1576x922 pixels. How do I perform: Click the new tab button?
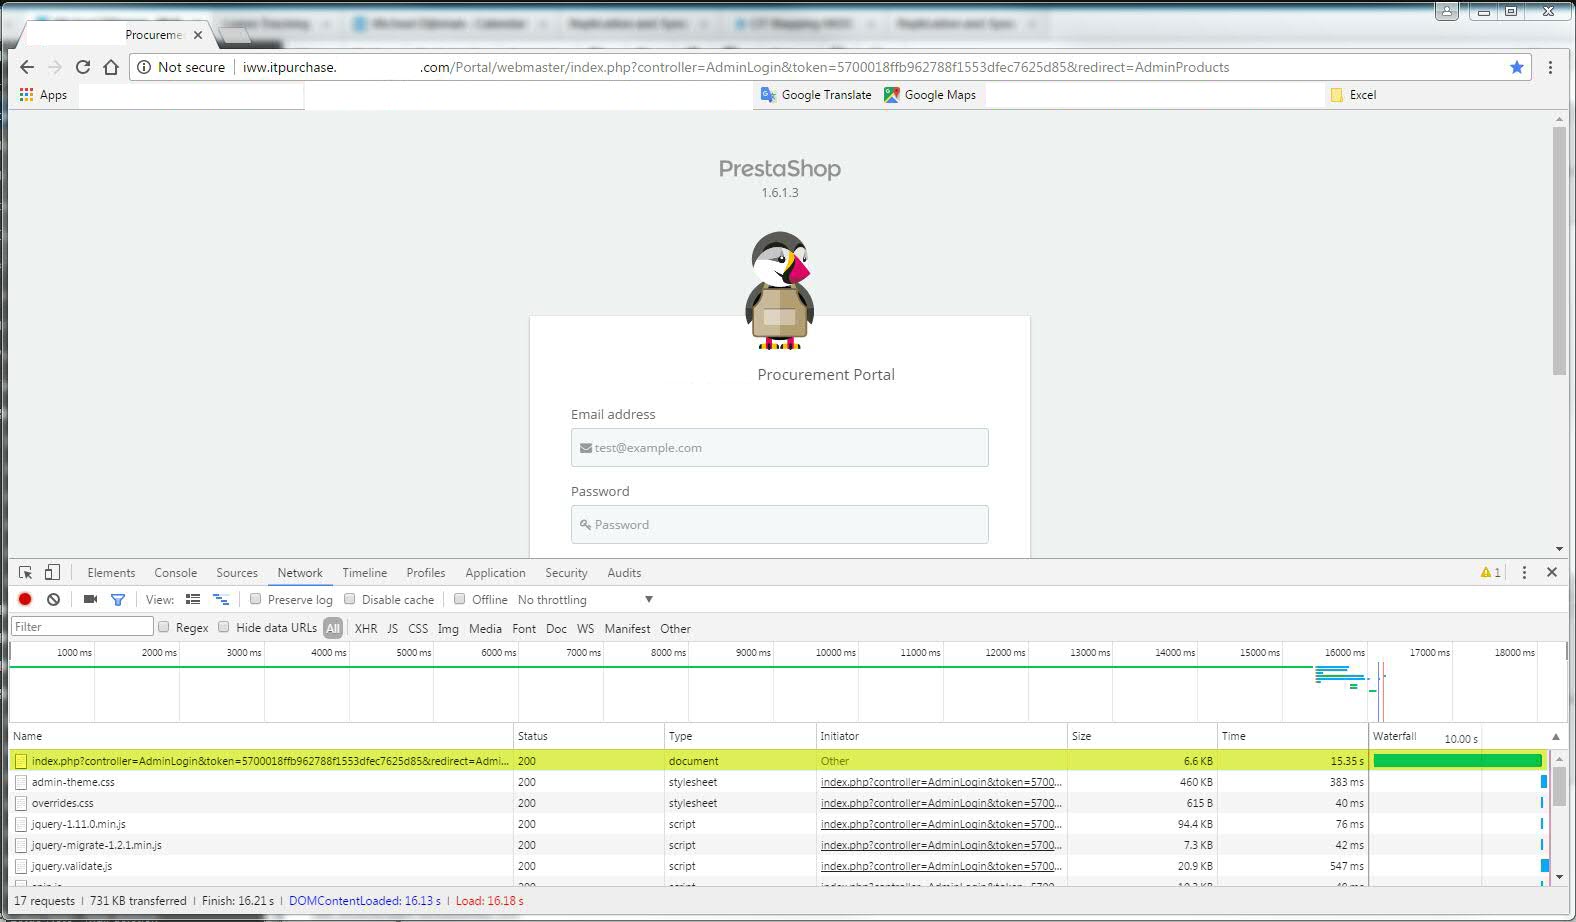coord(235,35)
